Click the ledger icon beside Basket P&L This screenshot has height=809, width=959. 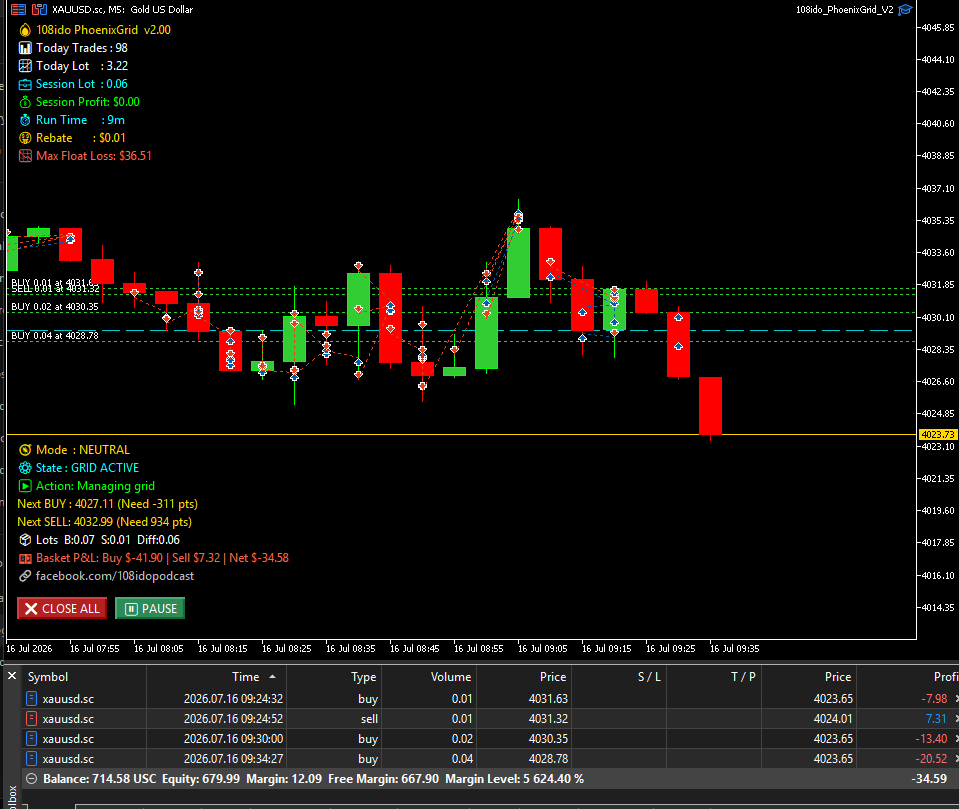[25, 558]
